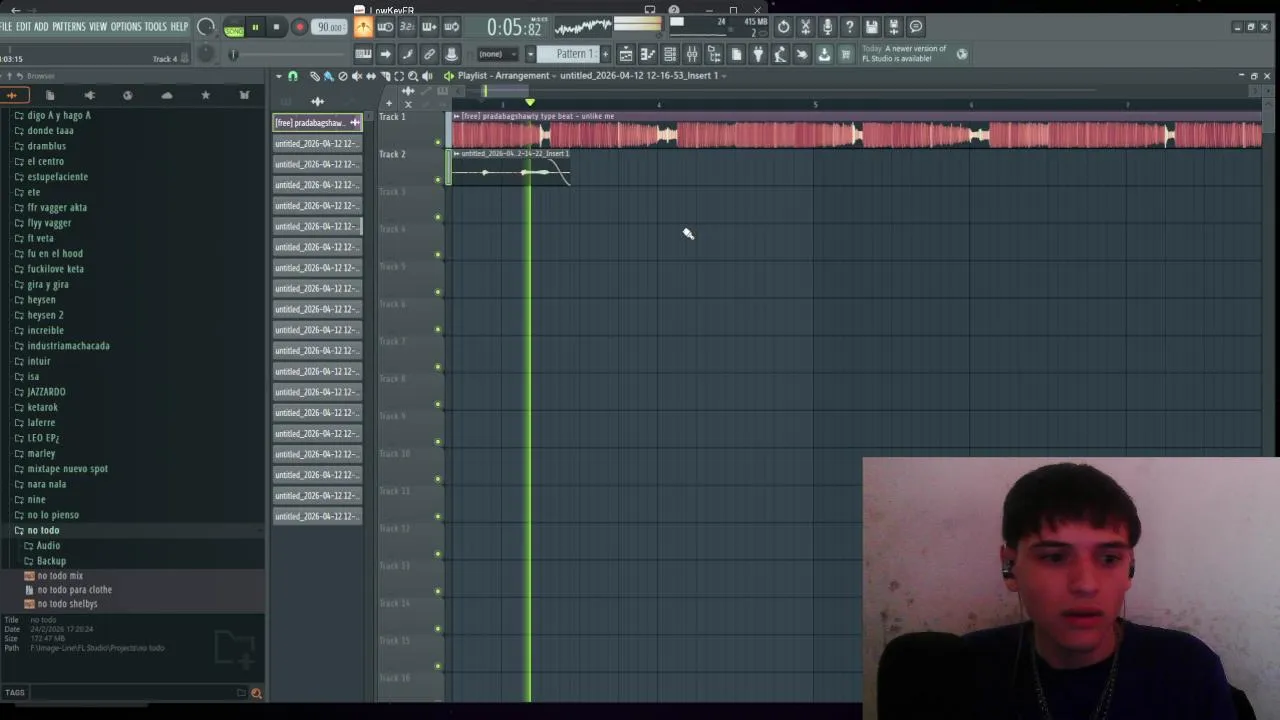Screen dimensions: 1280x720
Task: Open pattern menu arrow left of Pattern 1
Action: (530, 54)
